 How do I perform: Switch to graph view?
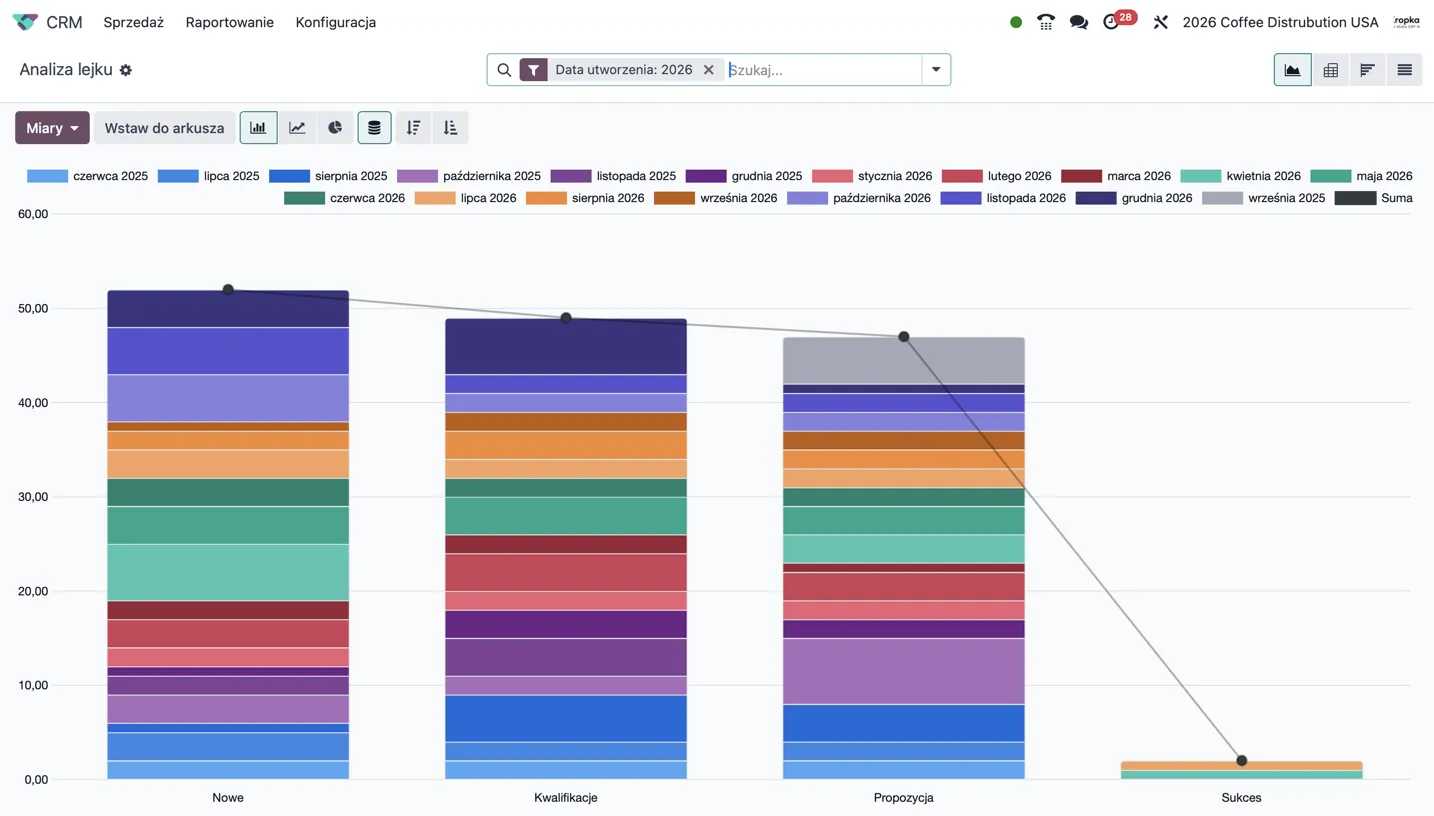click(x=1293, y=70)
